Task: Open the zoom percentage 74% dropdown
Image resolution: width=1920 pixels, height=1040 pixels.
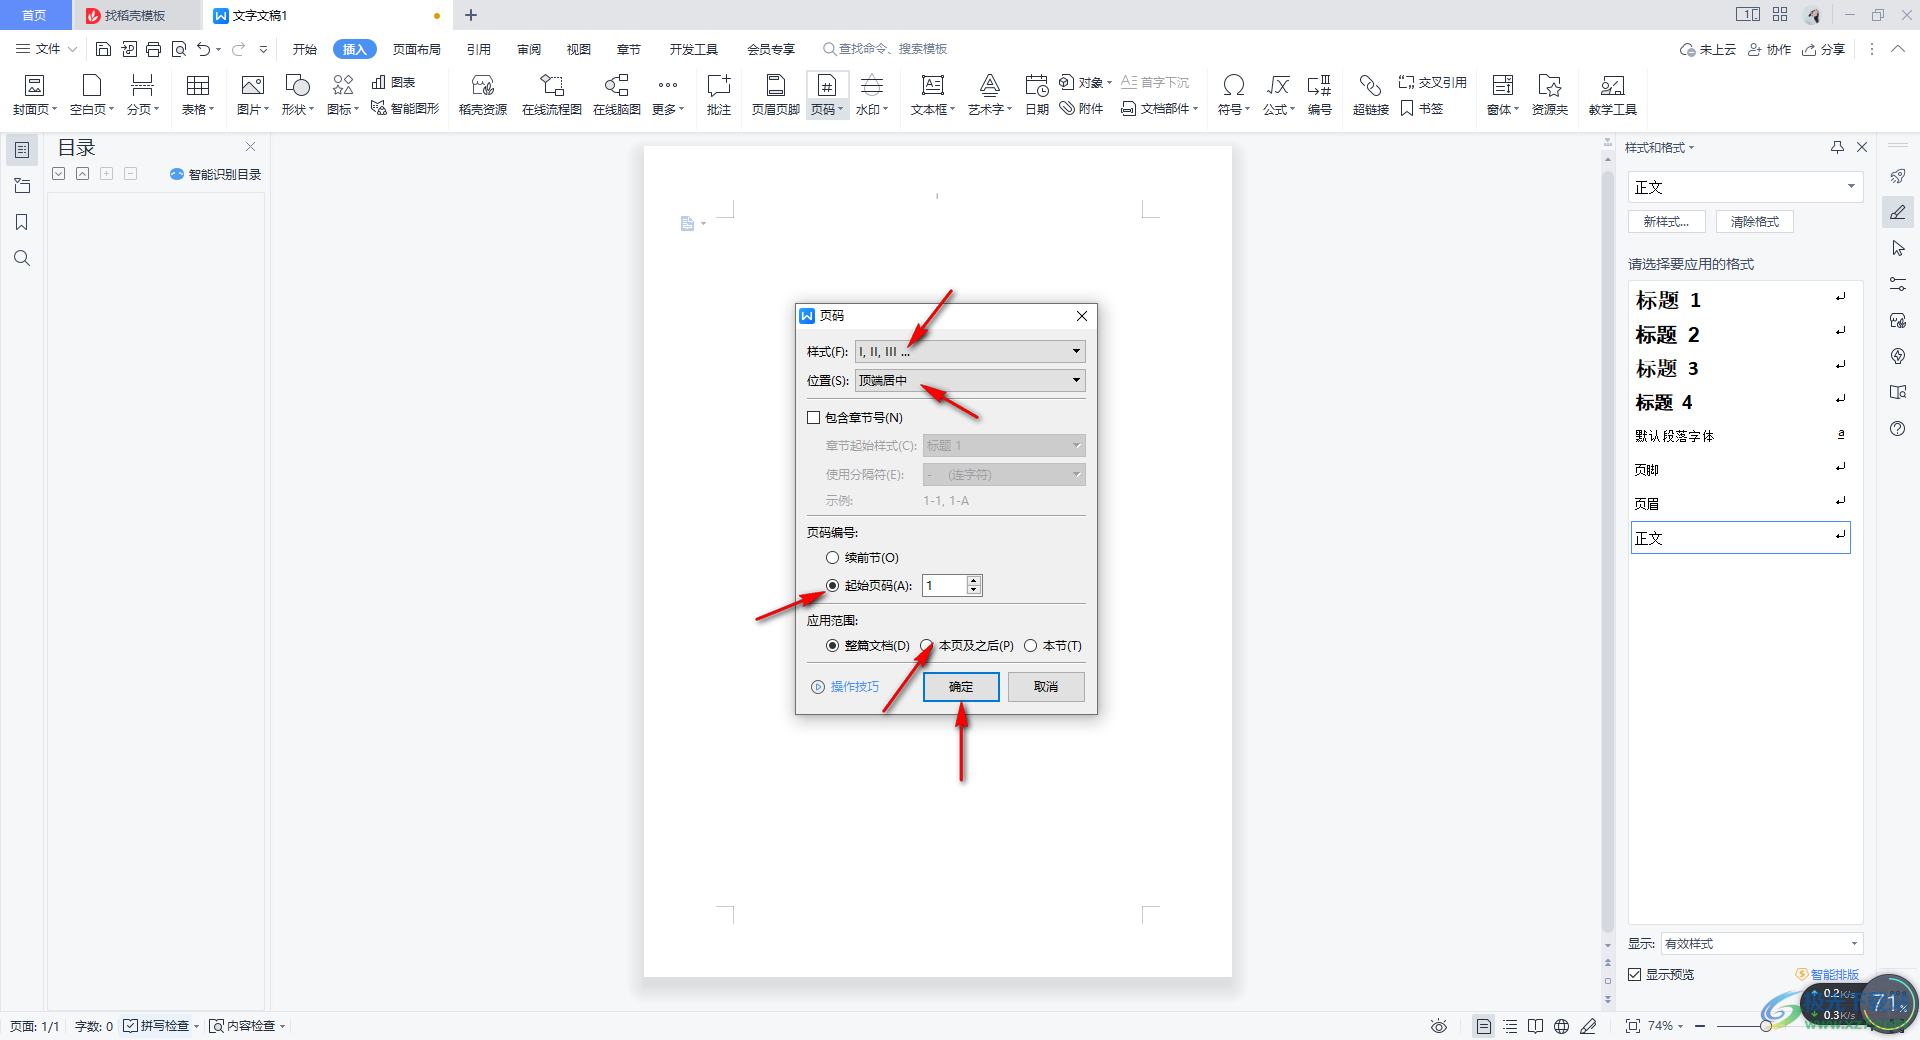Action: coord(1665,1026)
